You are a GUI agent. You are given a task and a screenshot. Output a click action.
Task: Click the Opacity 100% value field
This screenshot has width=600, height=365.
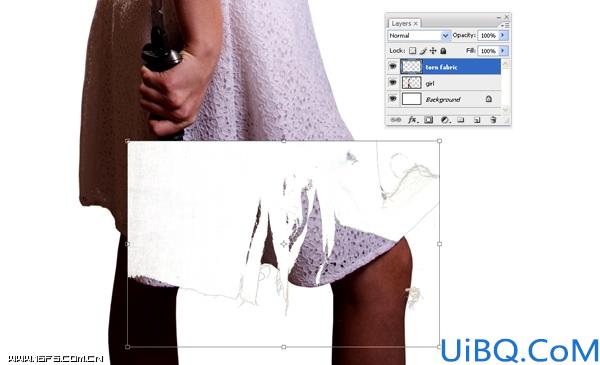click(x=488, y=36)
